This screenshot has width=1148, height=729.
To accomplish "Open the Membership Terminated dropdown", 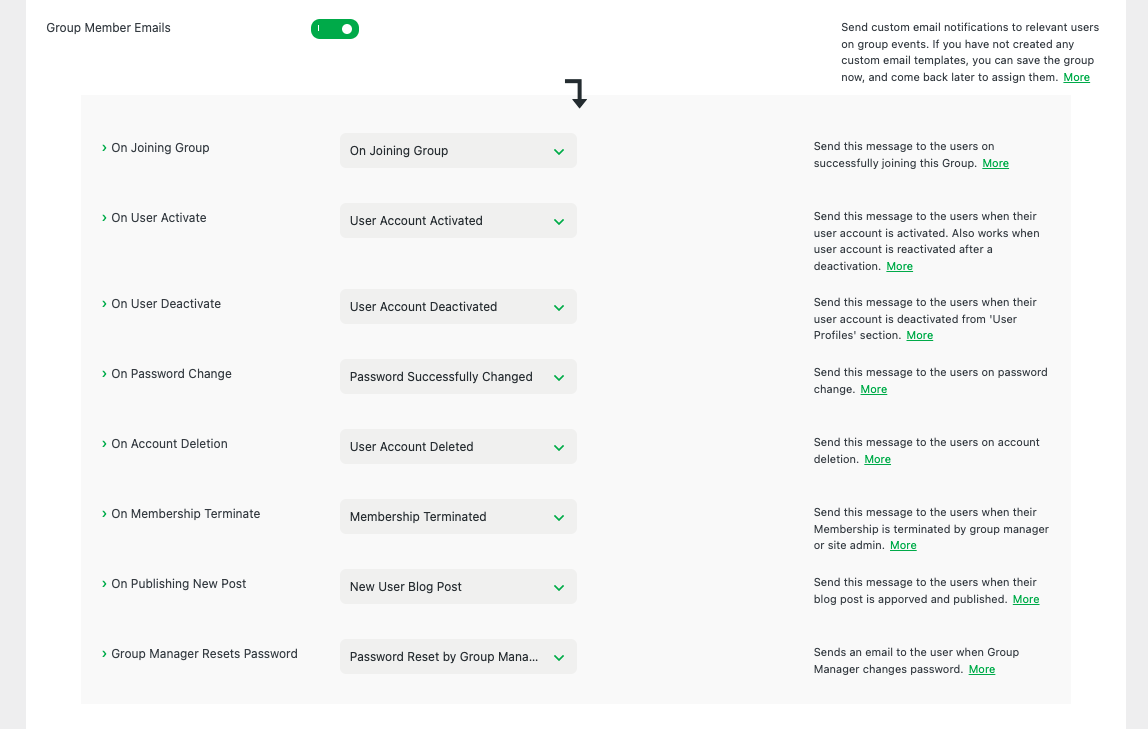I will point(458,517).
